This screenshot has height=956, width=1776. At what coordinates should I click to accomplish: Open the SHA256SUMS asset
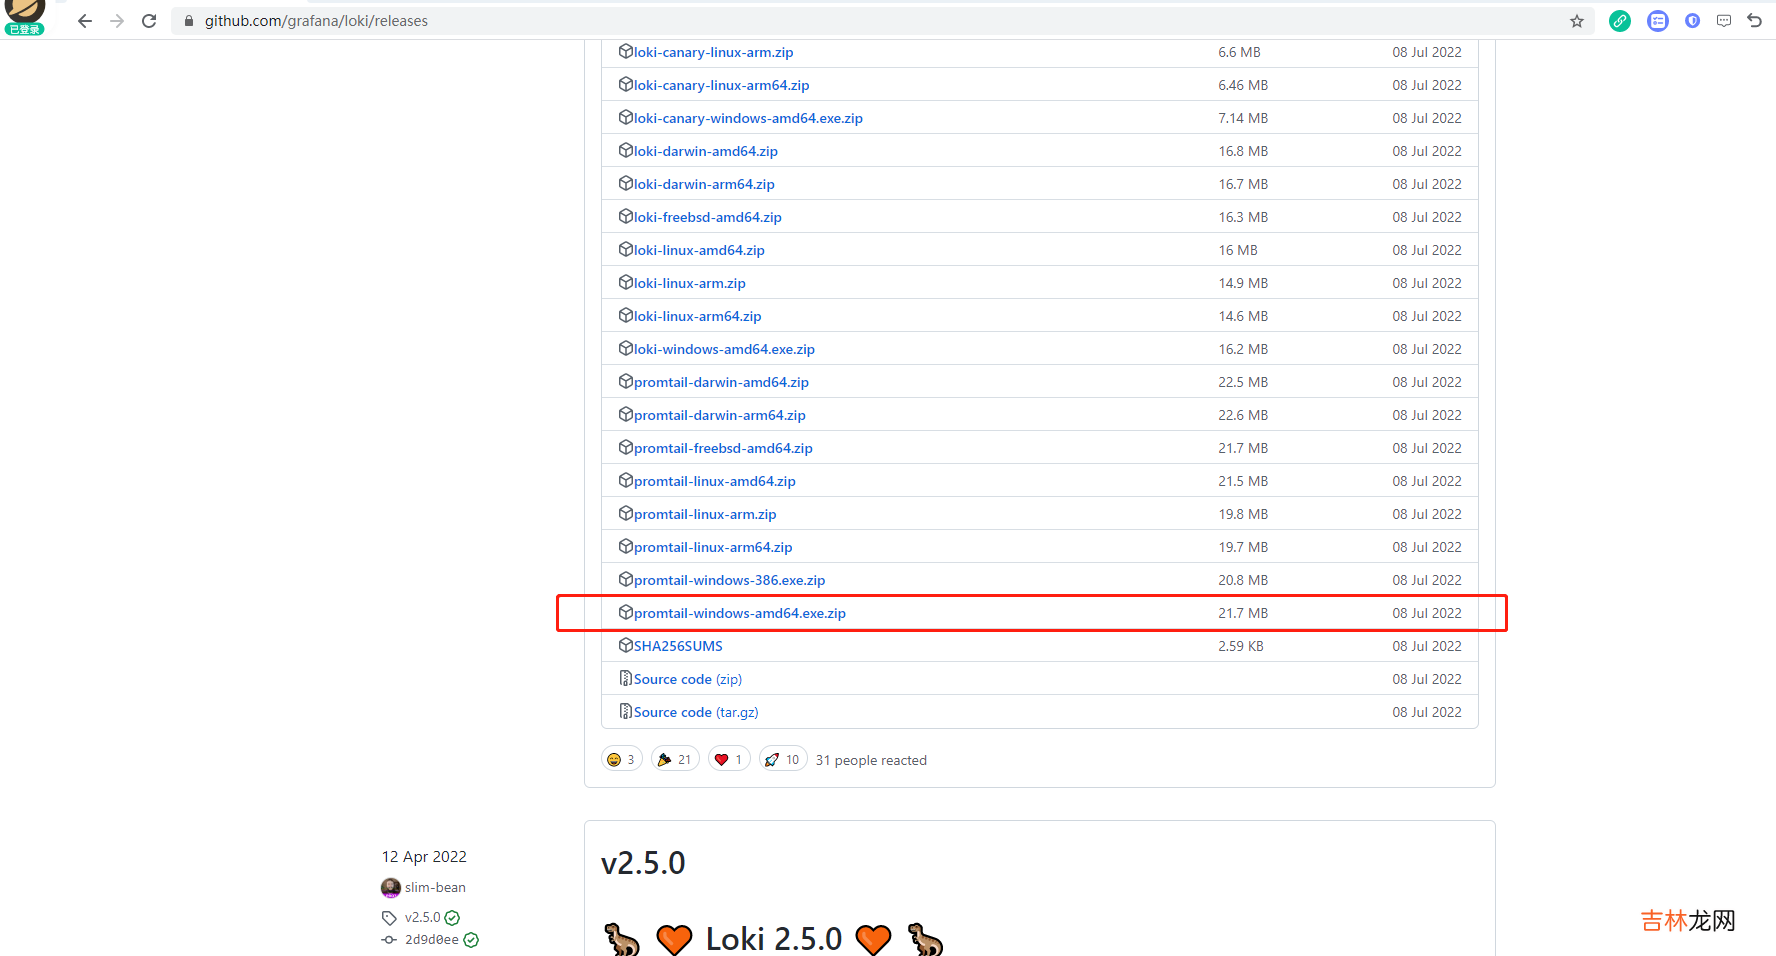[678, 646]
